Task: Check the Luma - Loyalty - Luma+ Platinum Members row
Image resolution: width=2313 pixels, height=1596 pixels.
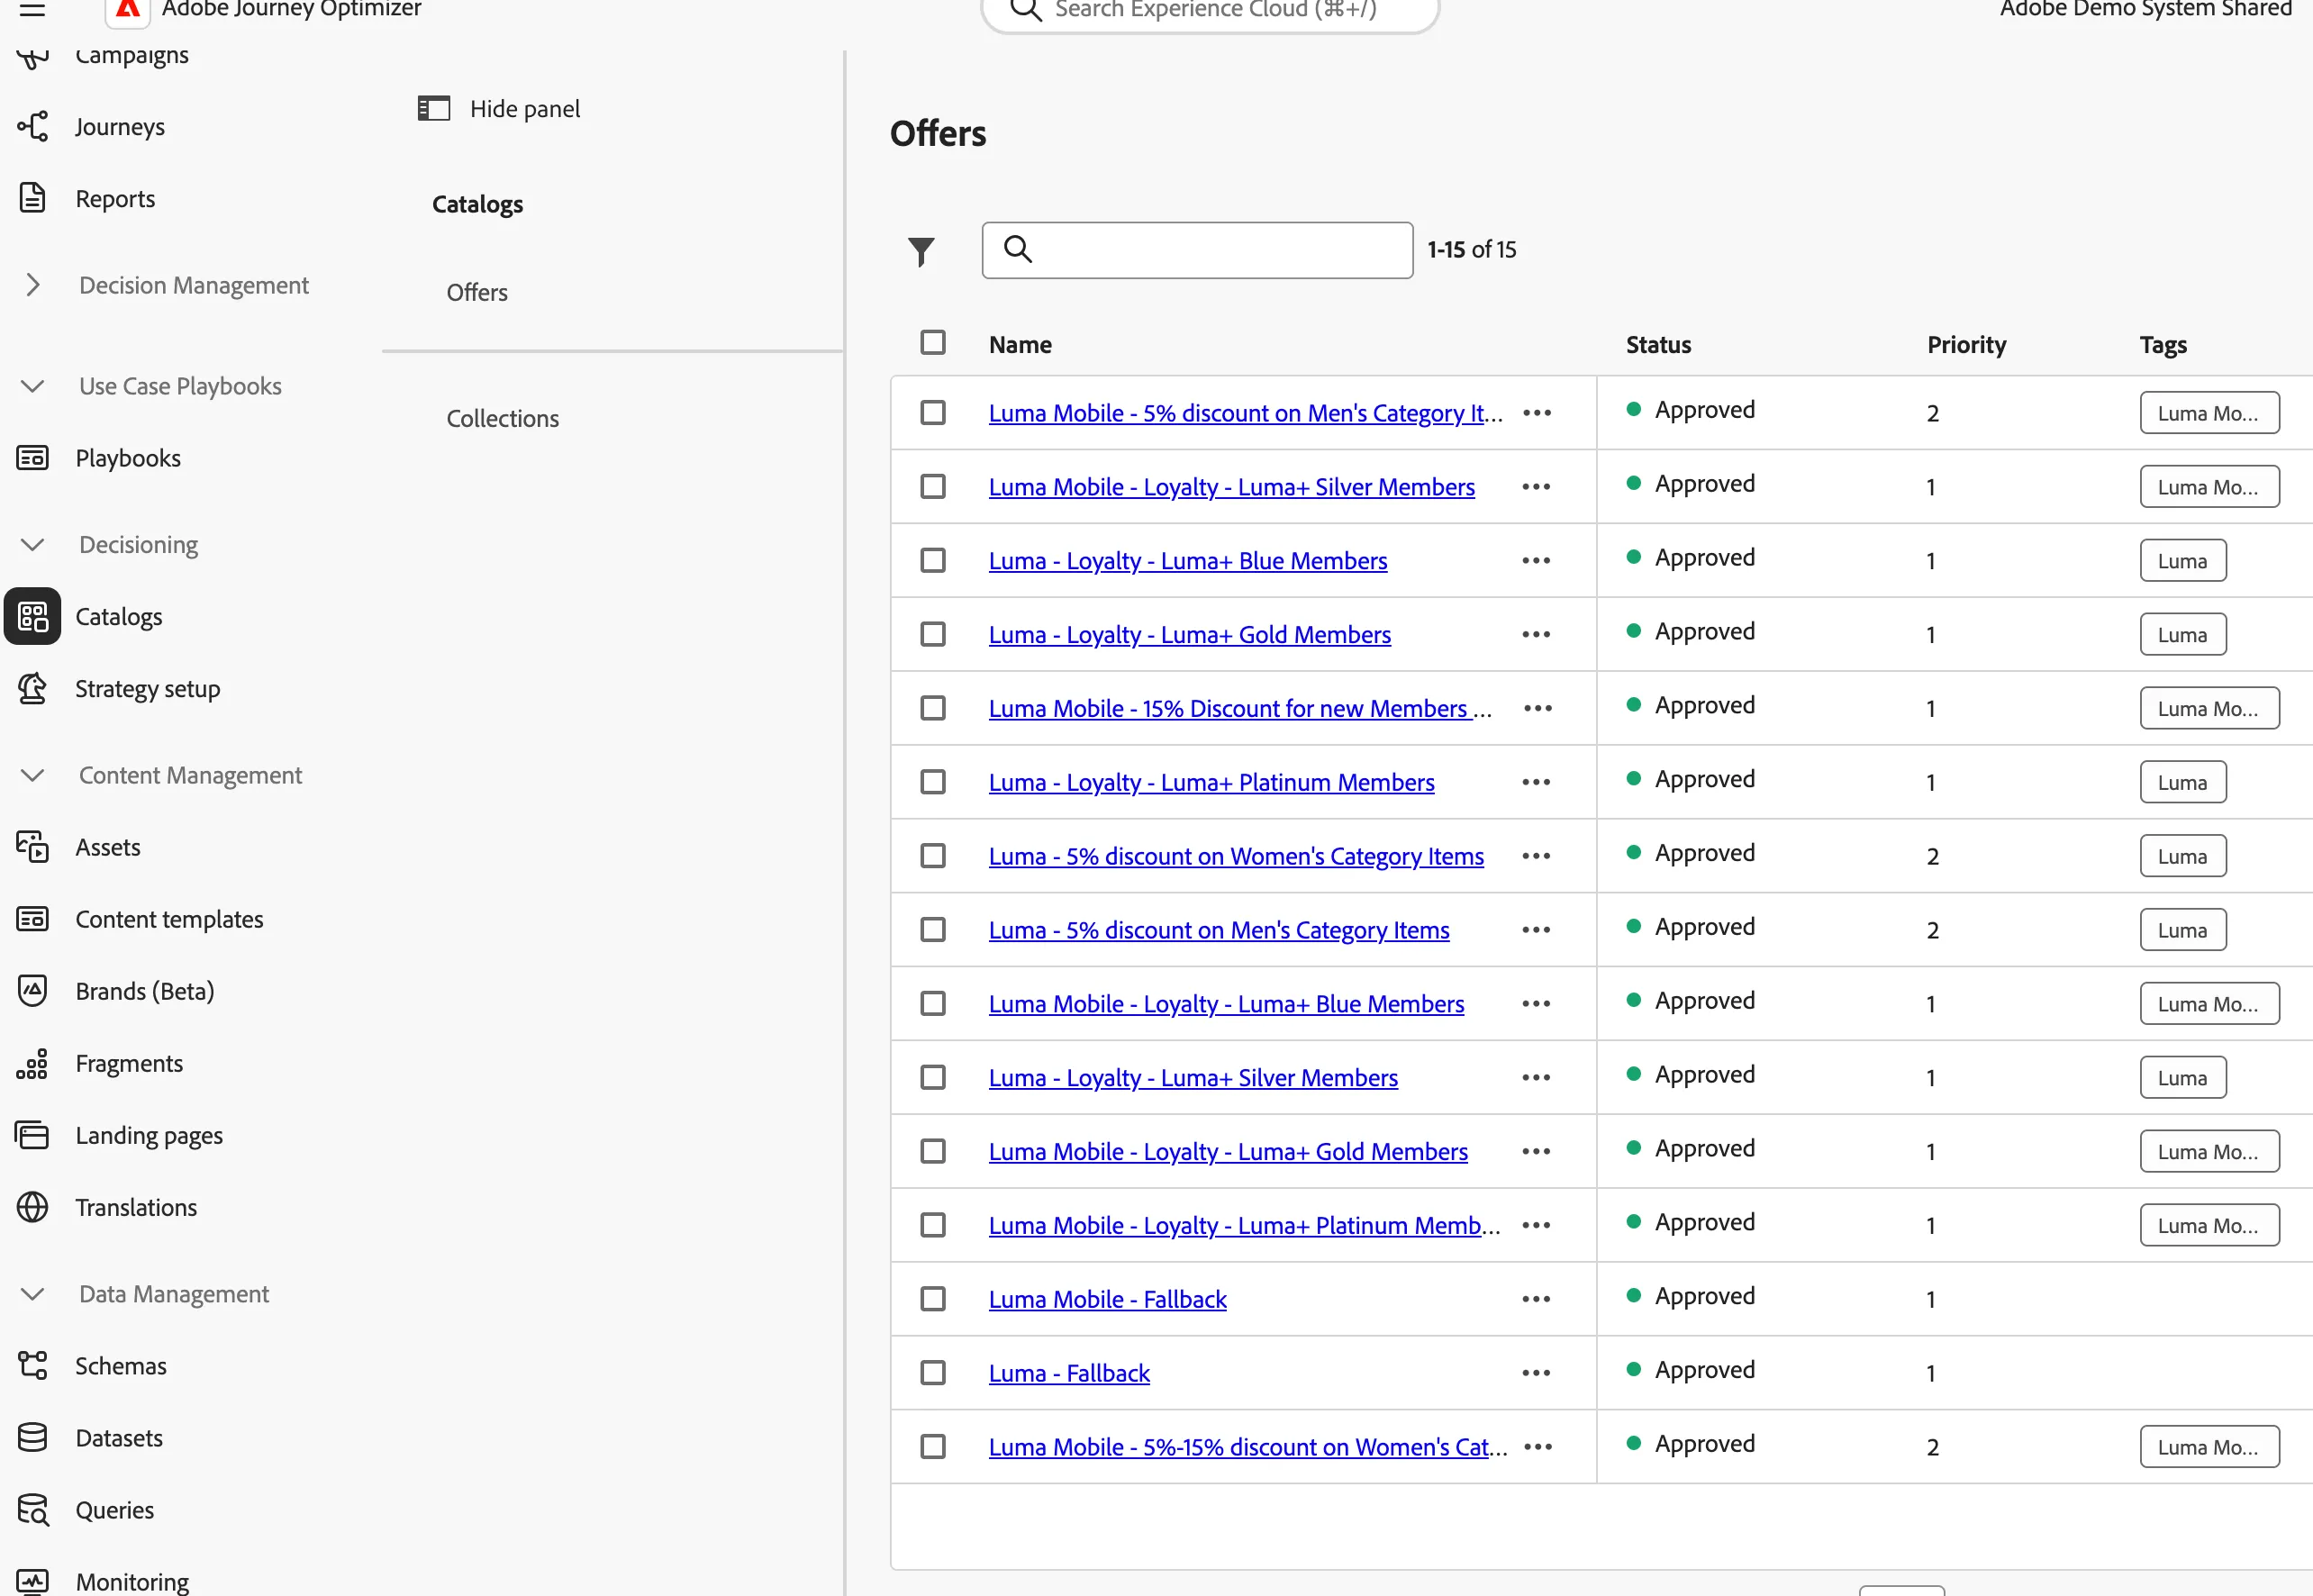Action: (x=933, y=781)
